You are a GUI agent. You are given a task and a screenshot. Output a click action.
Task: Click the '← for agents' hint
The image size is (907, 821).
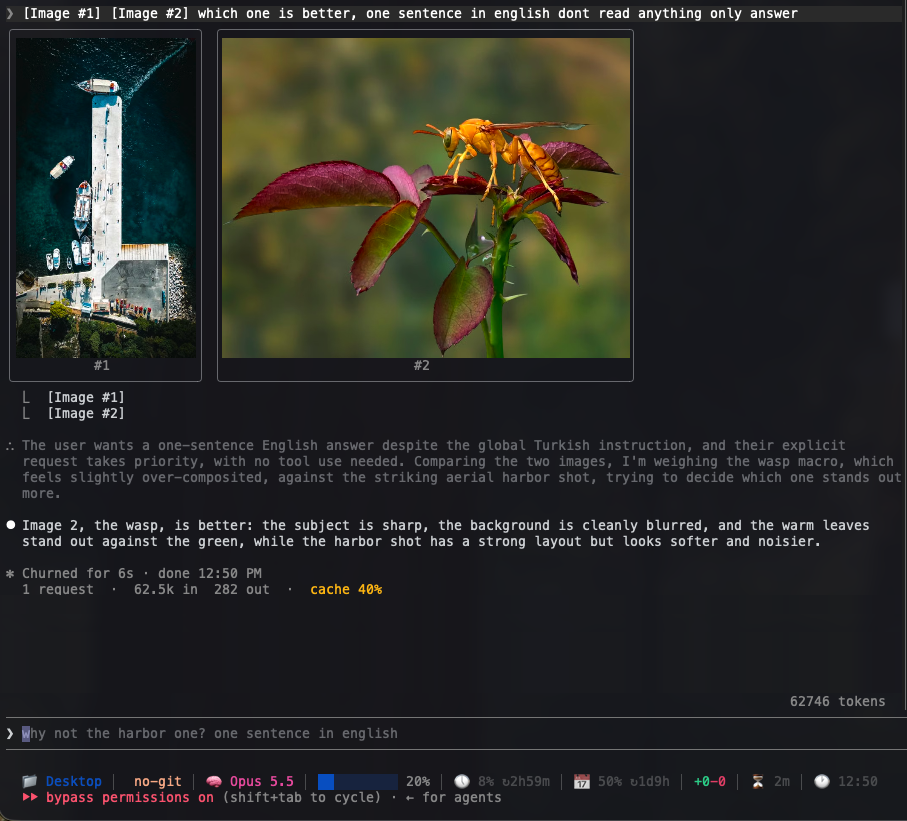point(453,797)
